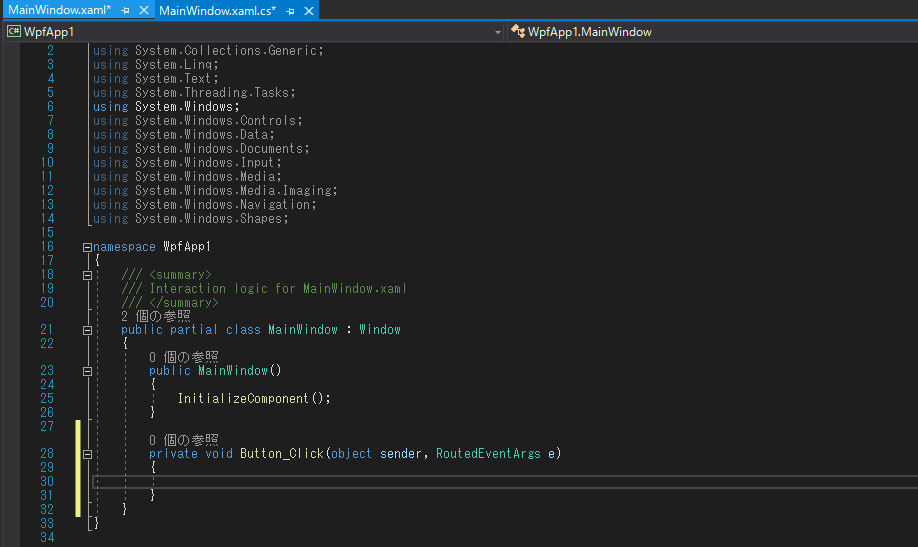Click the Button_Click method name
The image size is (918, 547).
[282, 454]
